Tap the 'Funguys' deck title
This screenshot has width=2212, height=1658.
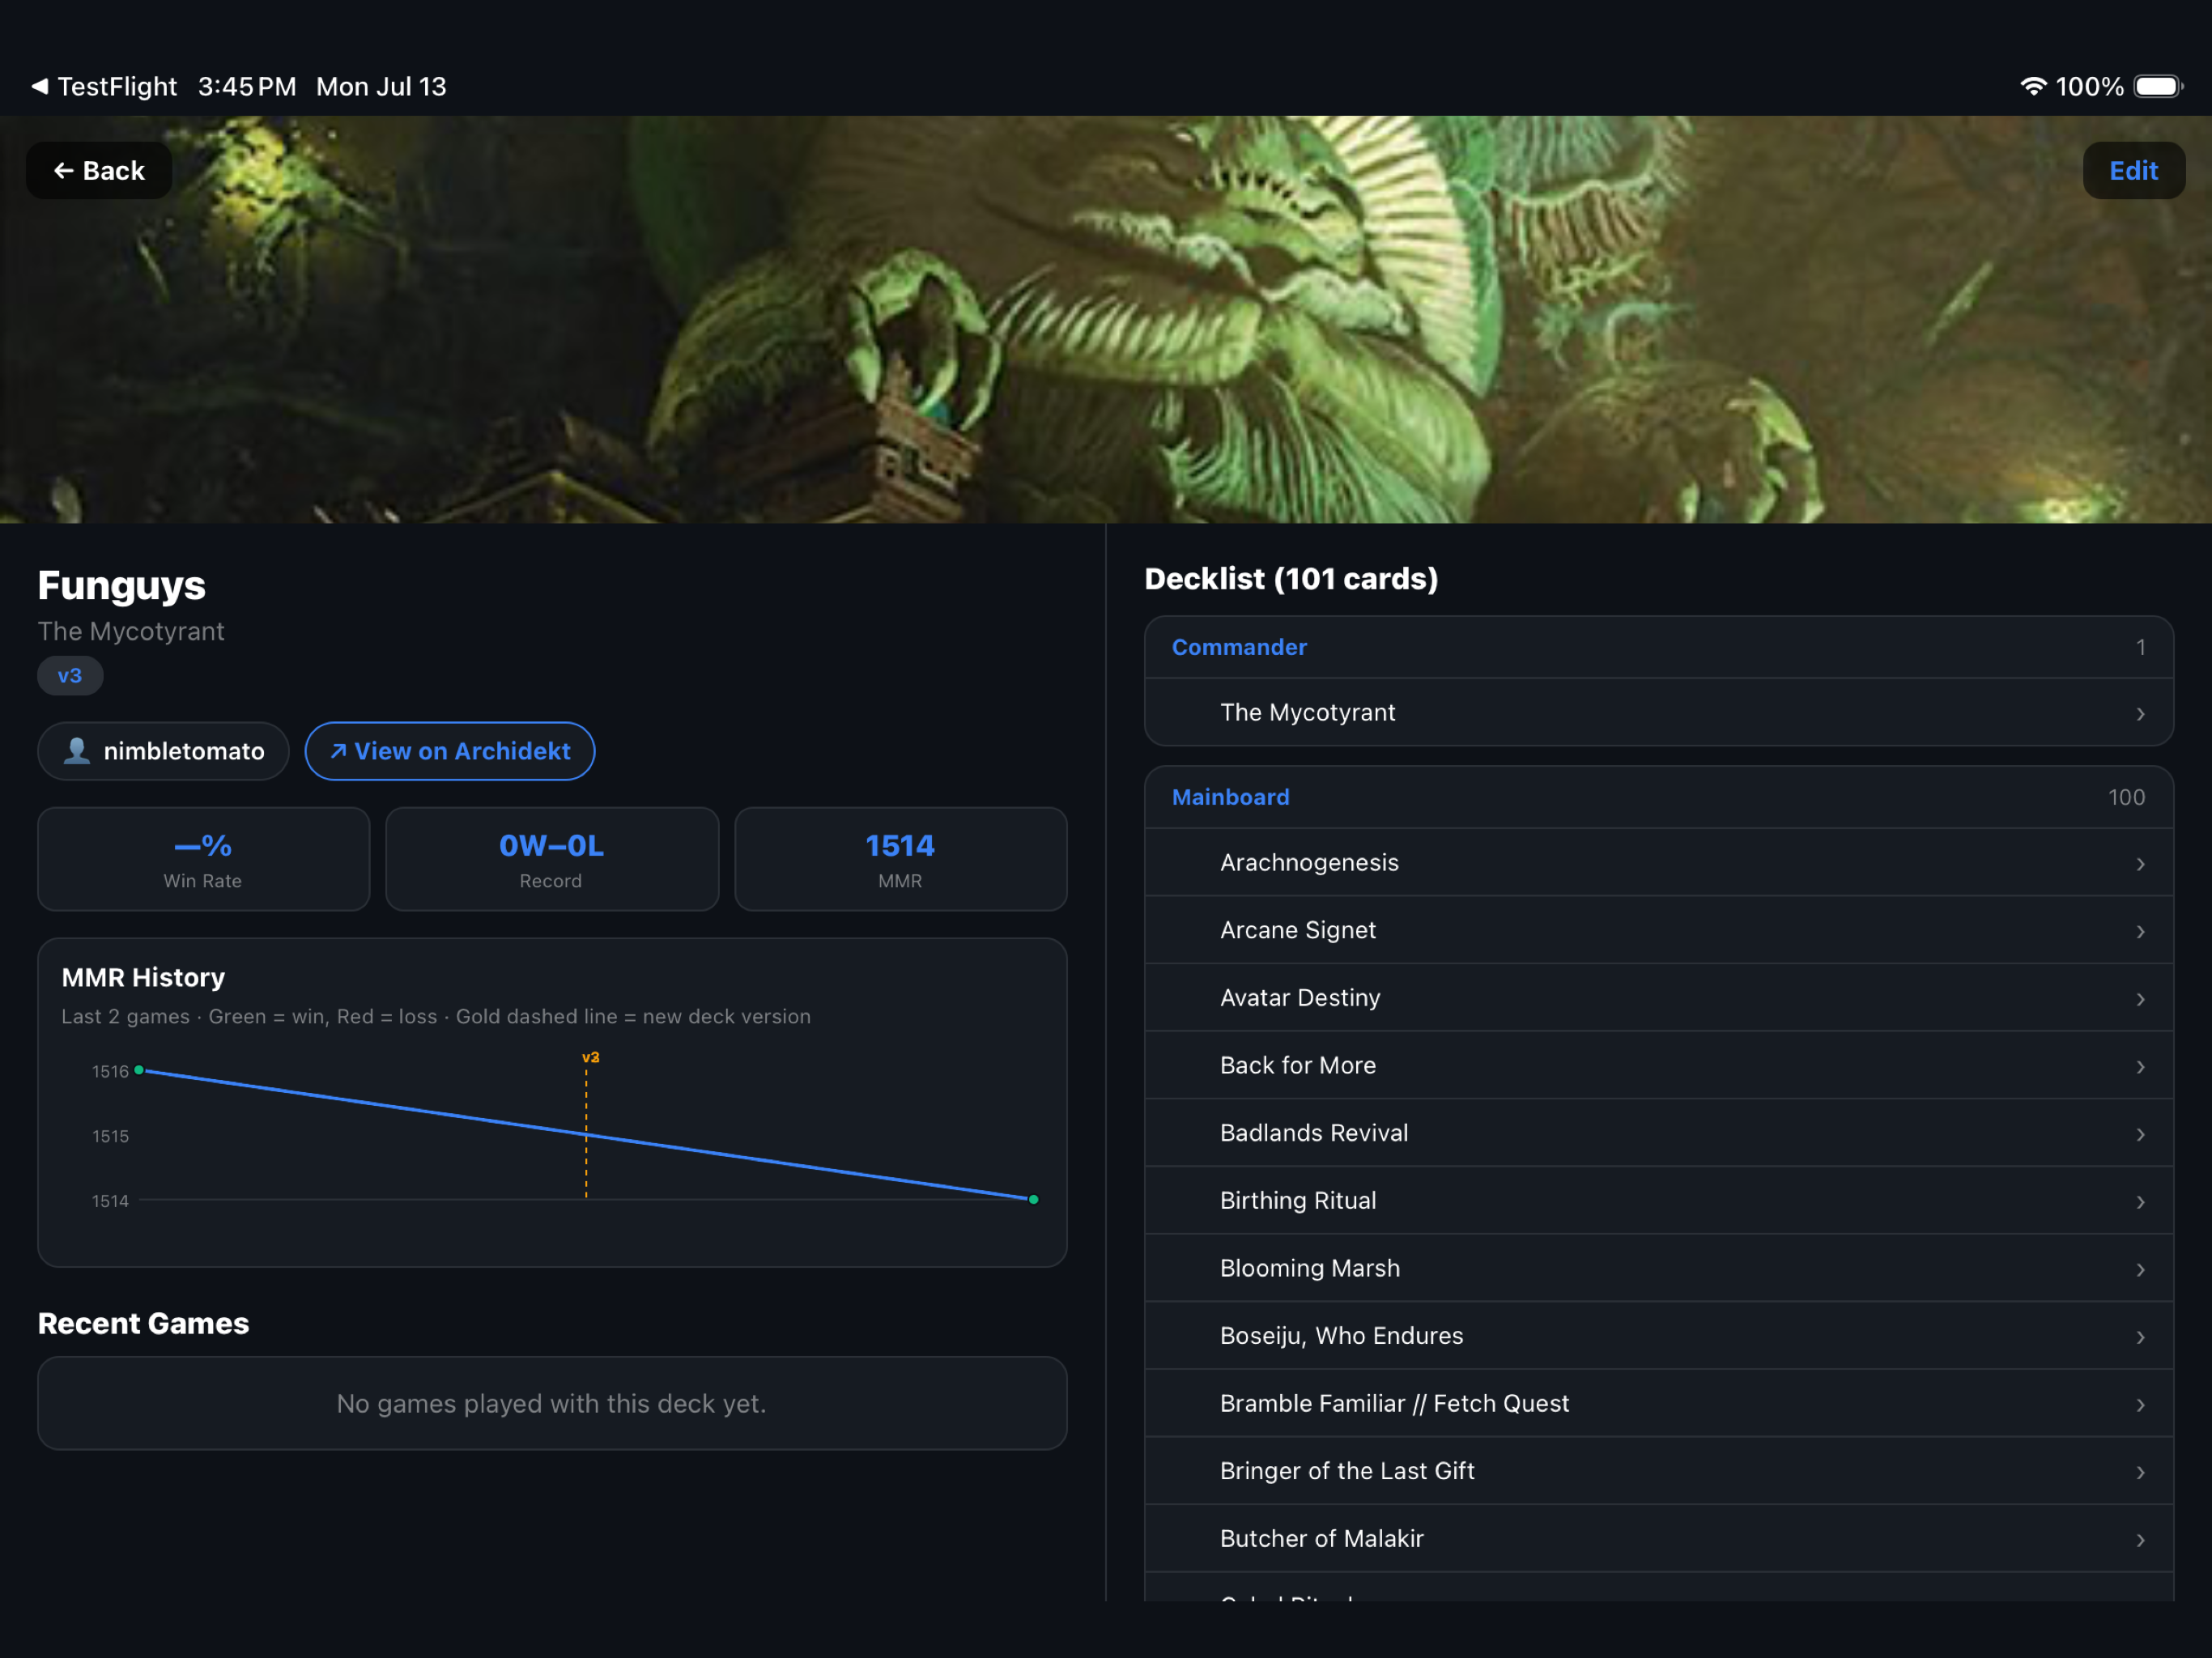pos(122,586)
